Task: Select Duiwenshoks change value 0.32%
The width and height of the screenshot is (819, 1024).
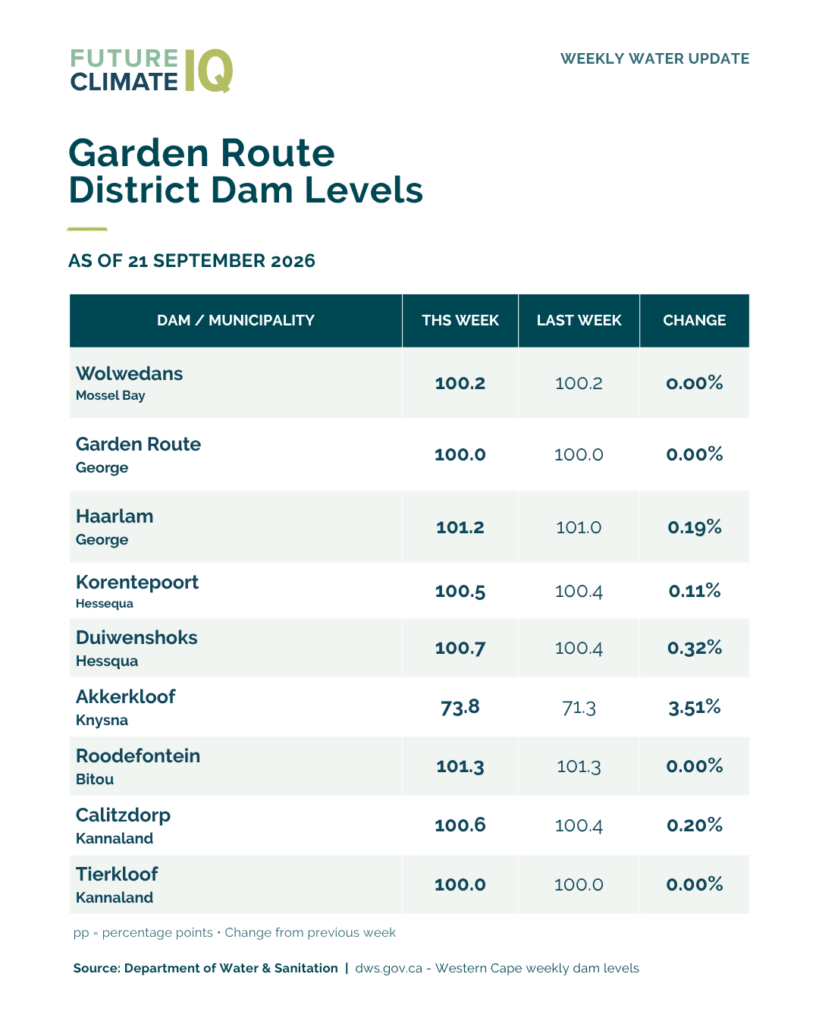Action: point(694,648)
